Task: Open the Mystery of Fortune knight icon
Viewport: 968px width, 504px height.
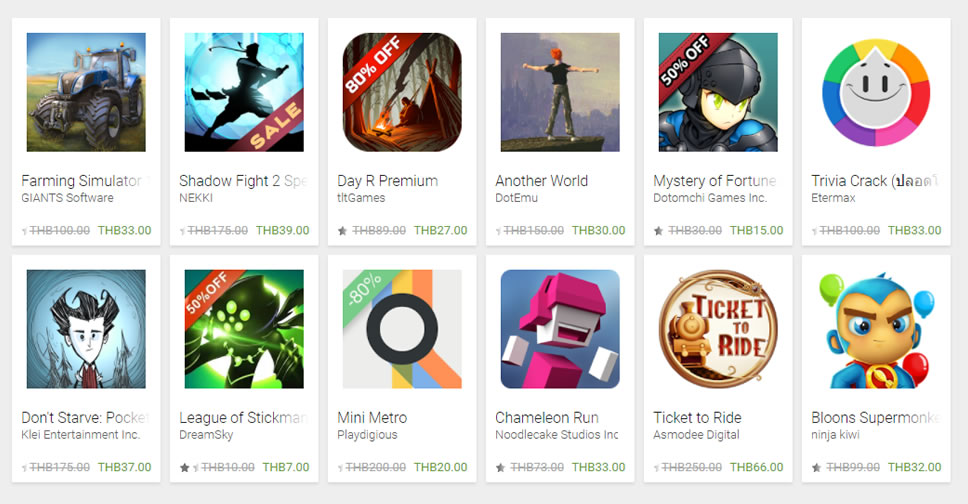Action: click(x=718, y=92)
